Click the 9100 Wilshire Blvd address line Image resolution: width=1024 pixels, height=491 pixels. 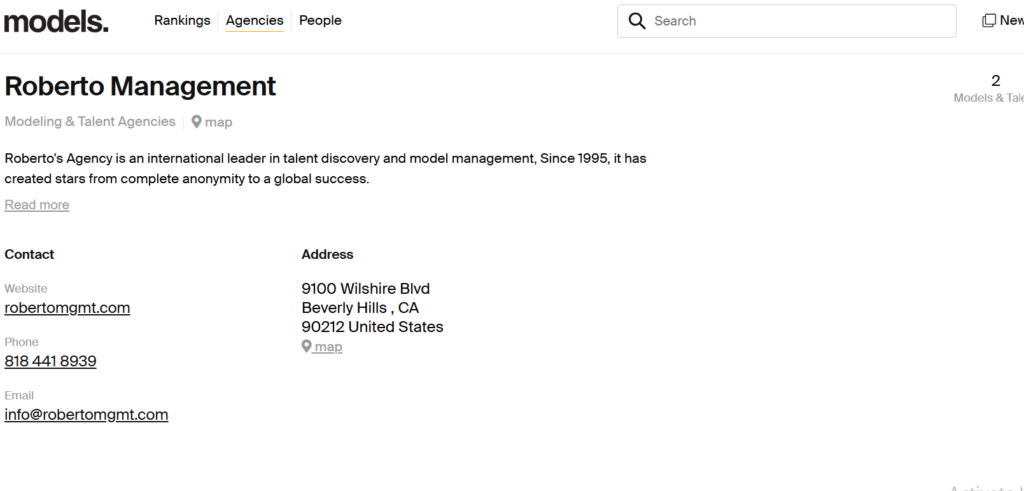coord(365,289)
